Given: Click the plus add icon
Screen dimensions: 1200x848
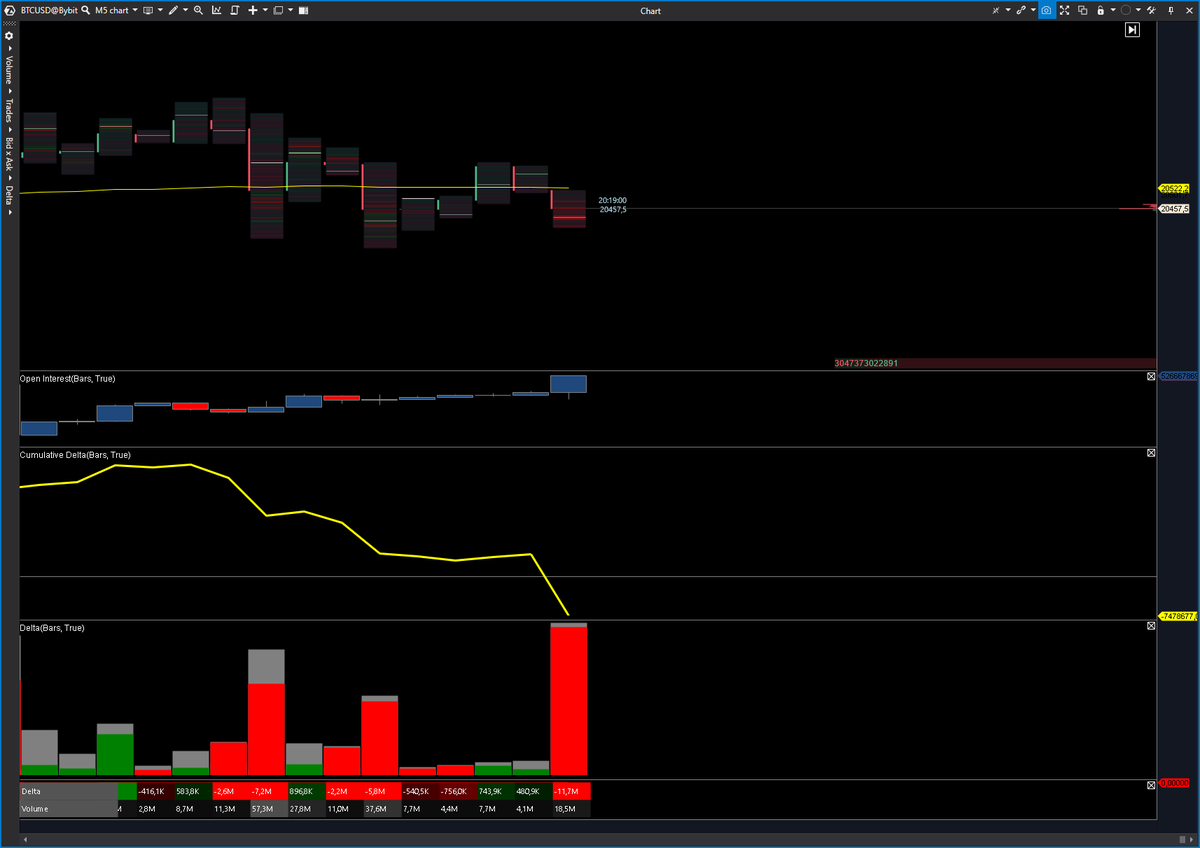Looking at the screenshot, I should click(x=253, y=10).
